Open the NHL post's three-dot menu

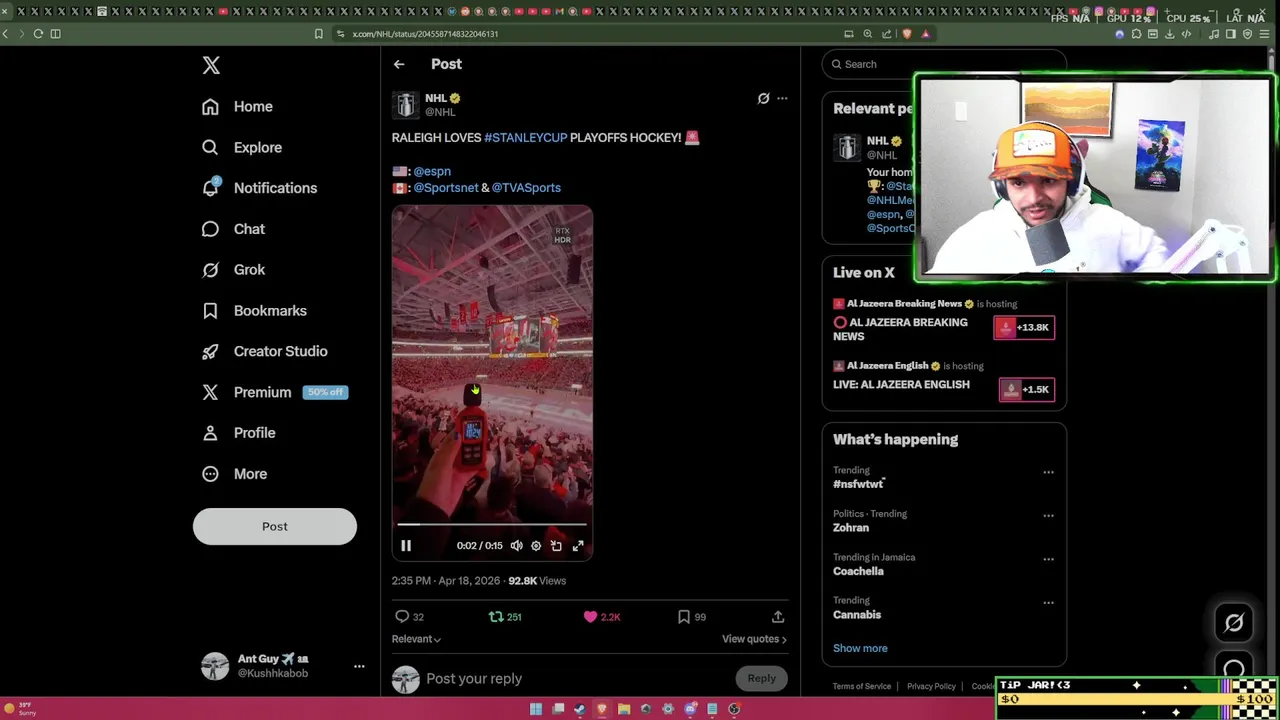pyautogui.click(x=782, y=98)
